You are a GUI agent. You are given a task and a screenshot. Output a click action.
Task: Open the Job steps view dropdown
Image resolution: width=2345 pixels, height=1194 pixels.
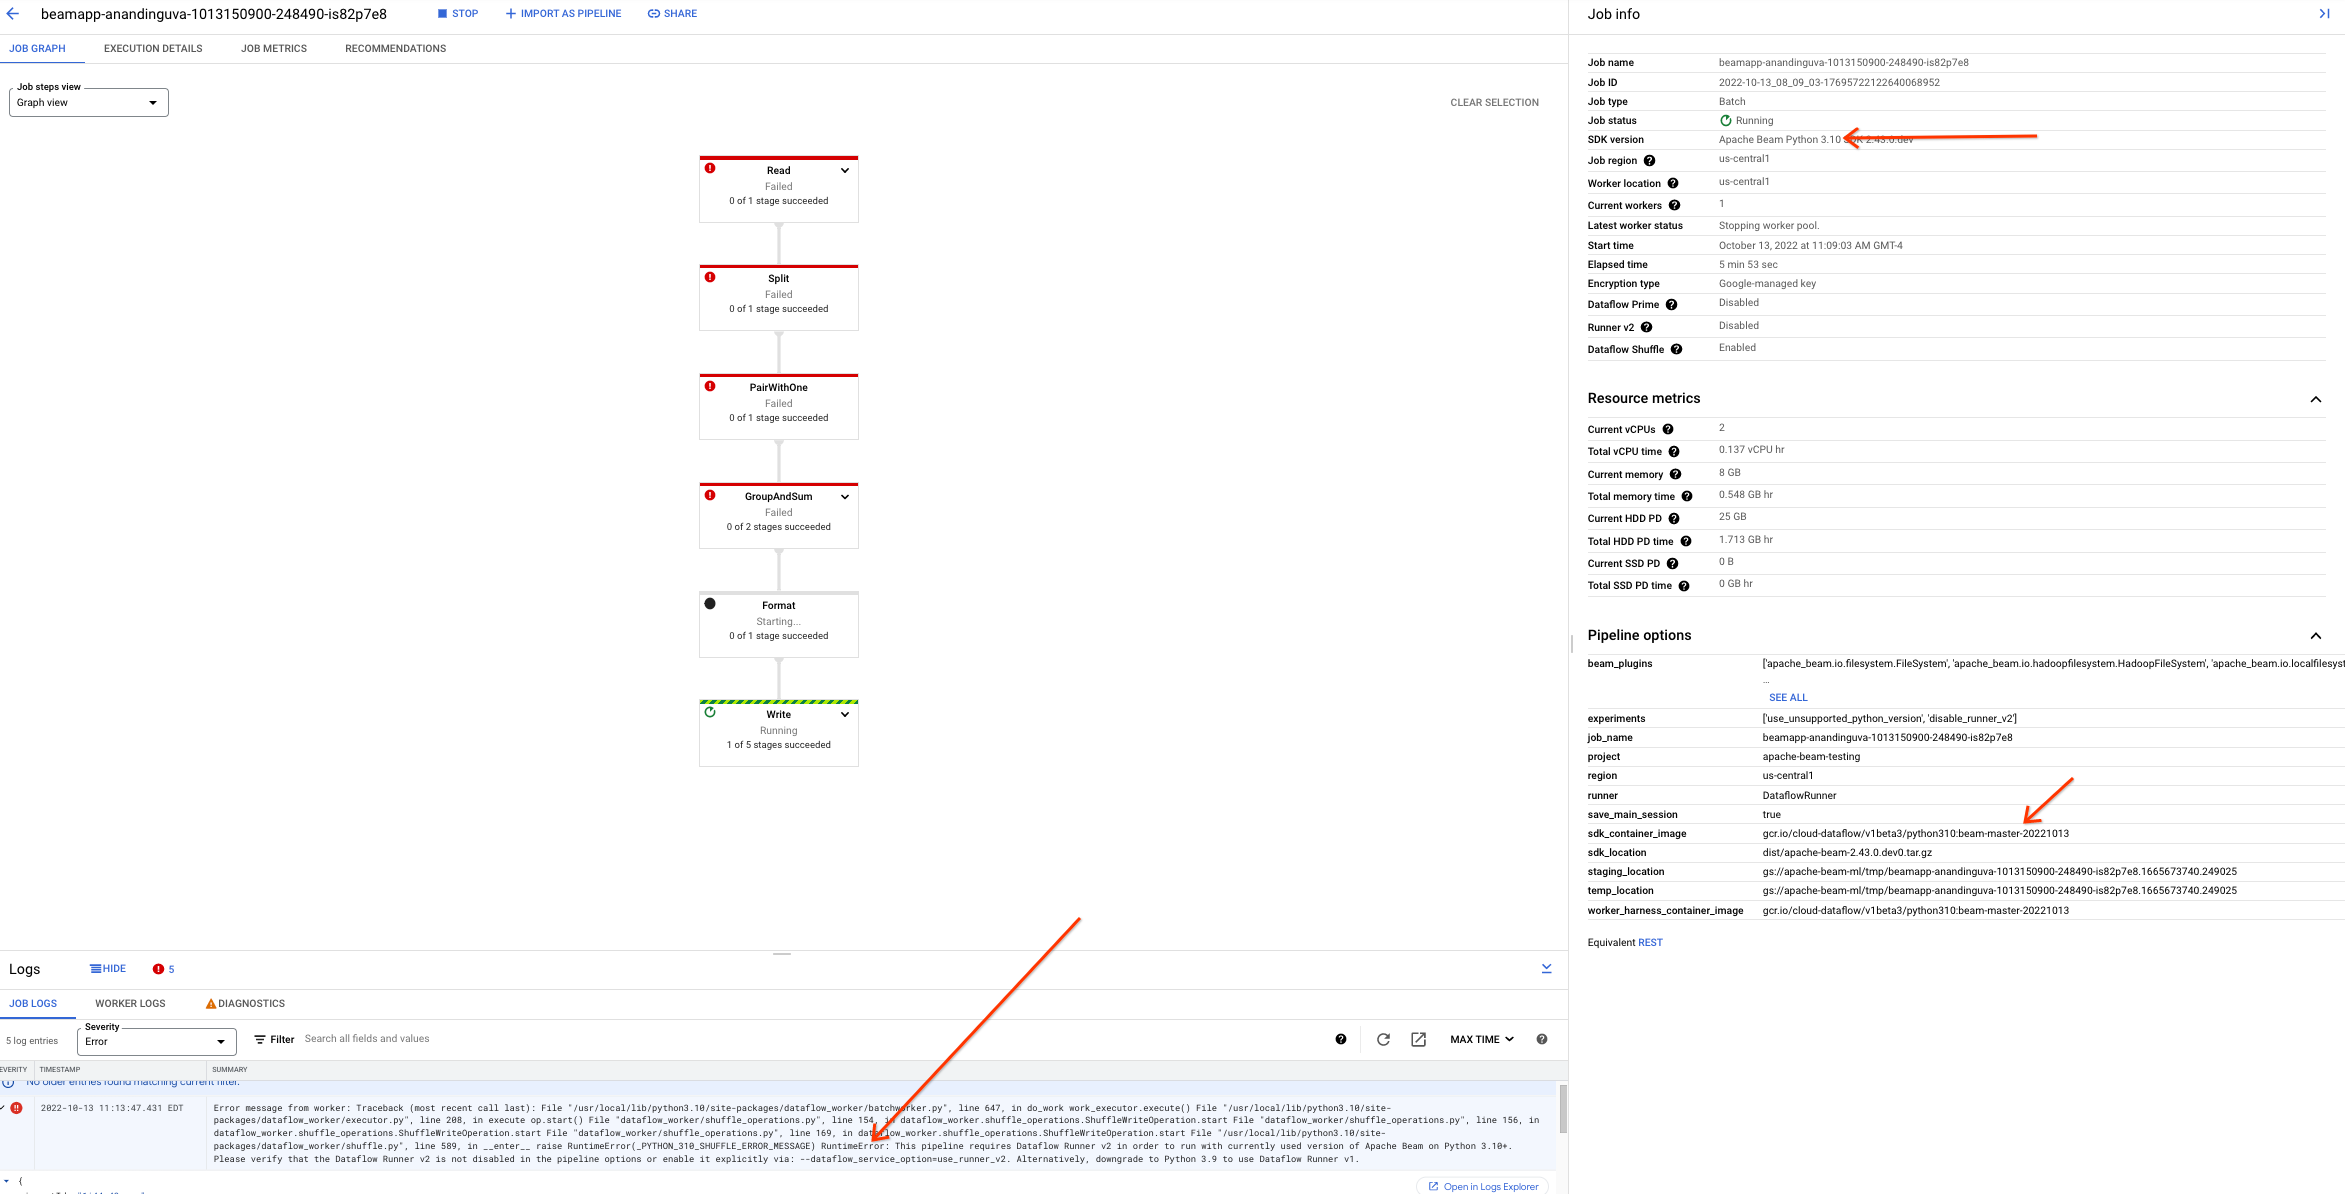tap(88, 103)
